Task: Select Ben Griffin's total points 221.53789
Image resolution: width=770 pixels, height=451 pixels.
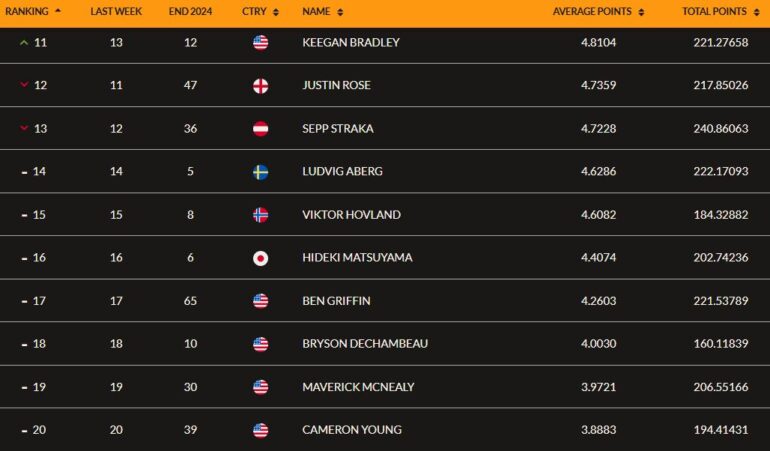Action: point(721,301)
